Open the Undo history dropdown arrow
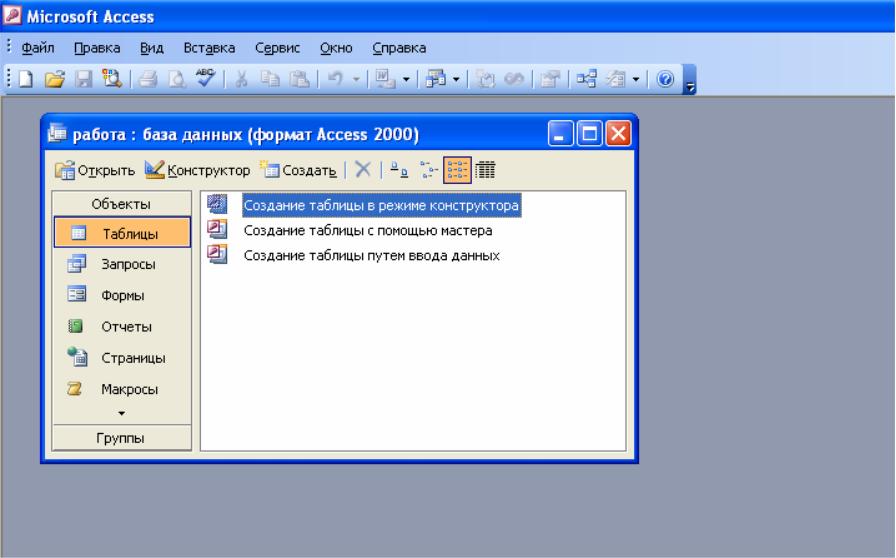This screenshot has height=558, width=896. coord(356,79)
